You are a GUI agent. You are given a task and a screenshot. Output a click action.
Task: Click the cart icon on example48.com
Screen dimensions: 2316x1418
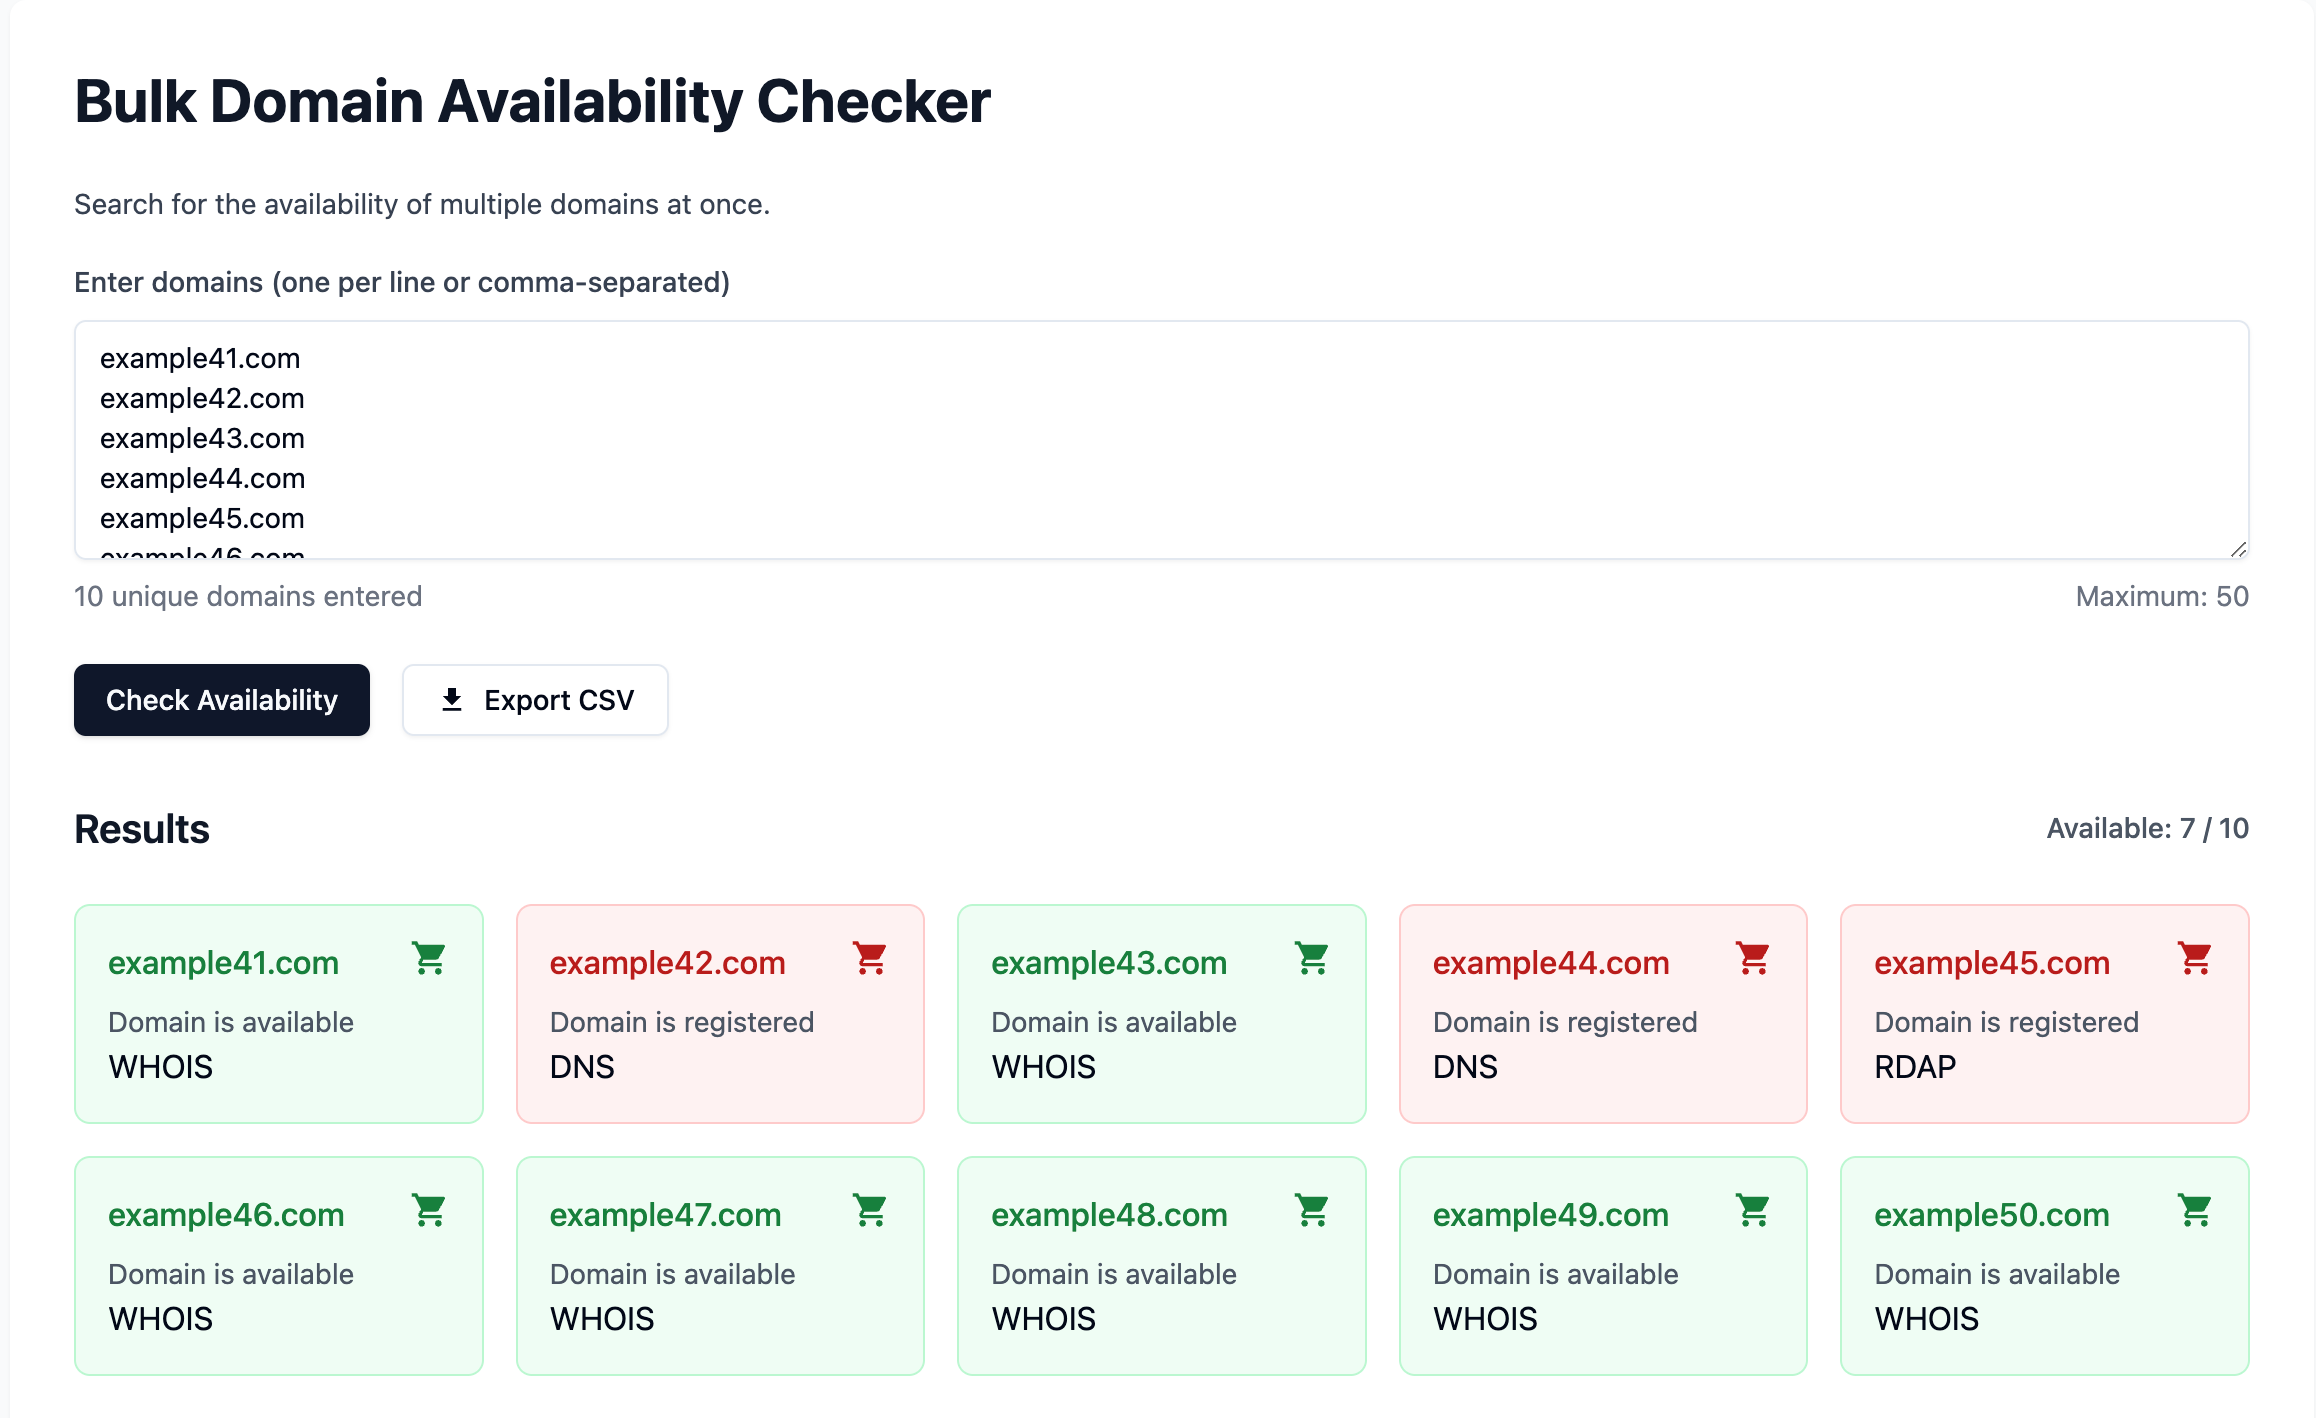pos(1311,1210)
